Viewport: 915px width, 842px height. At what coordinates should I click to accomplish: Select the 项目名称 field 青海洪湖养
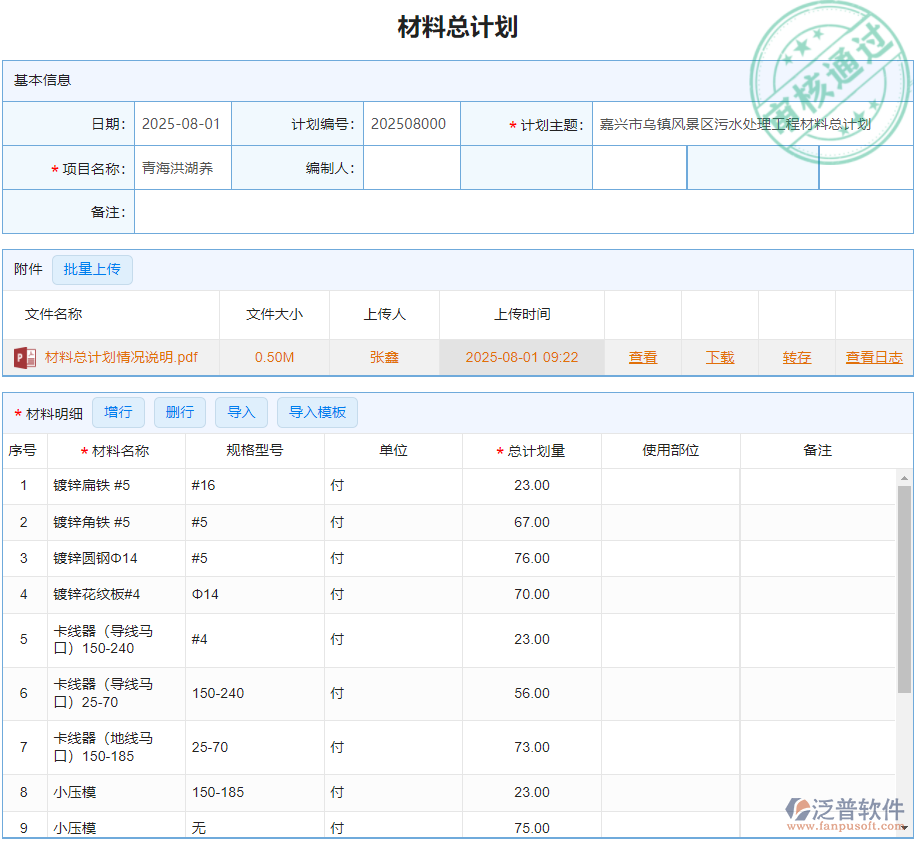click(182, 168)
